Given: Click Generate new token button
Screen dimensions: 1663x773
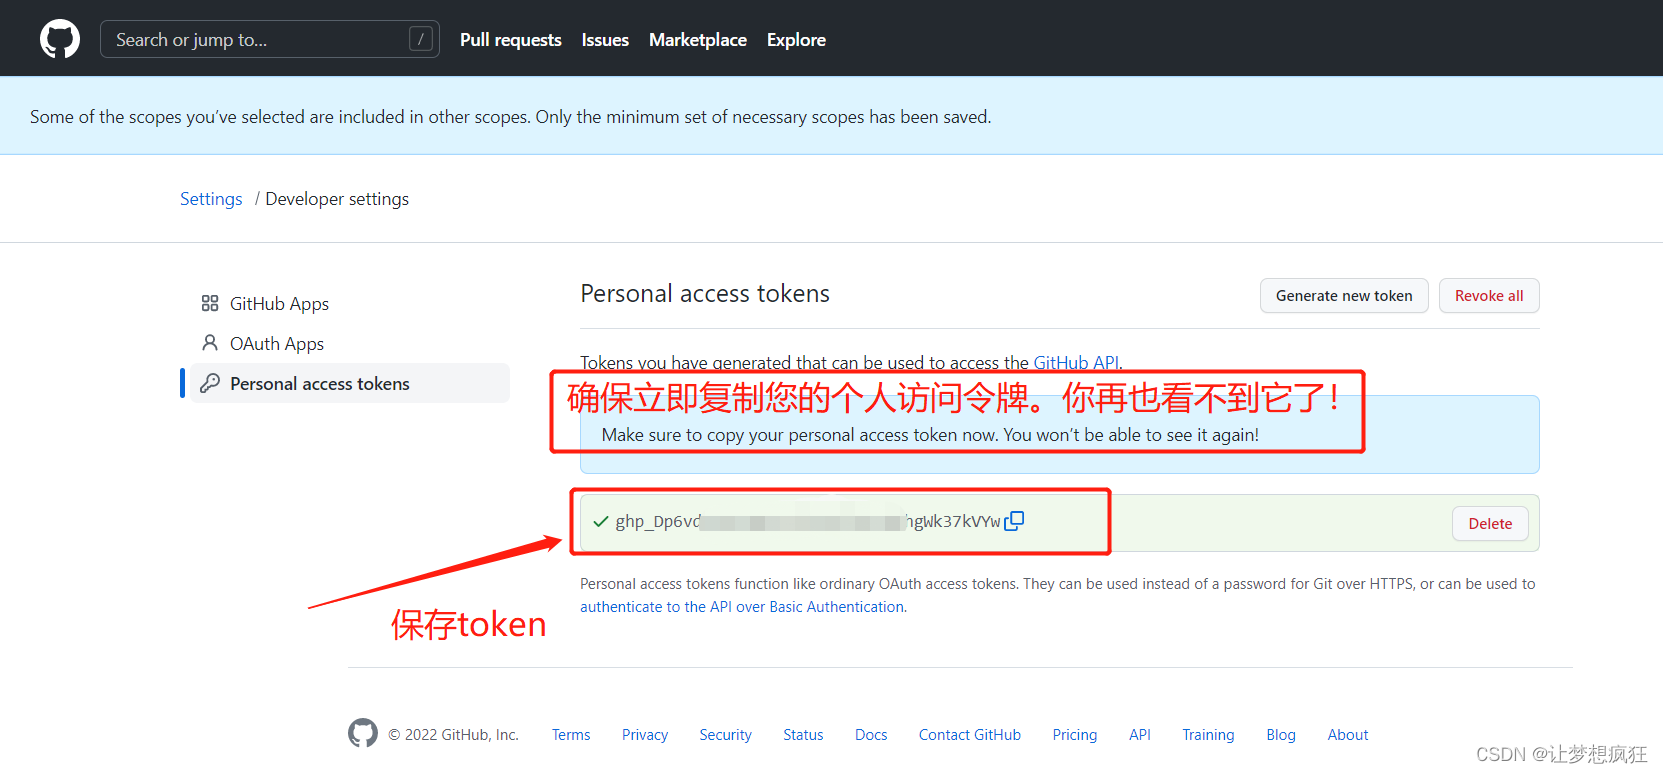Looking at the screenshot, I should coord(1344,296).
